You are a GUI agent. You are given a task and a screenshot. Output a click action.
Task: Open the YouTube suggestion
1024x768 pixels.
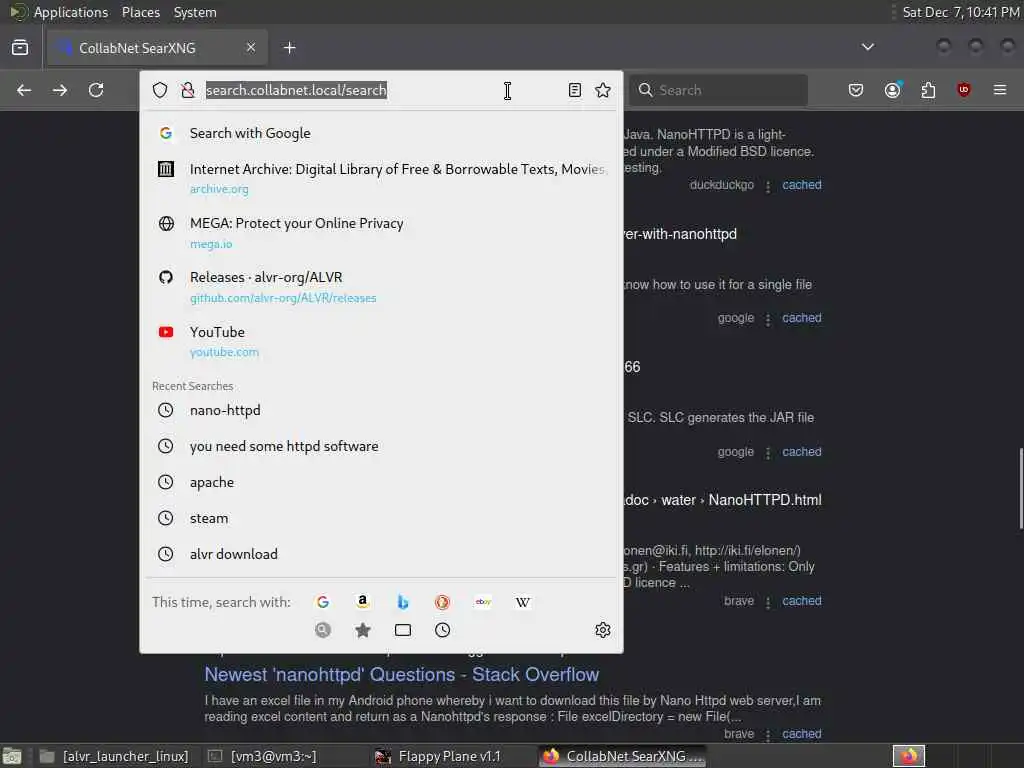tap(381, 342)
